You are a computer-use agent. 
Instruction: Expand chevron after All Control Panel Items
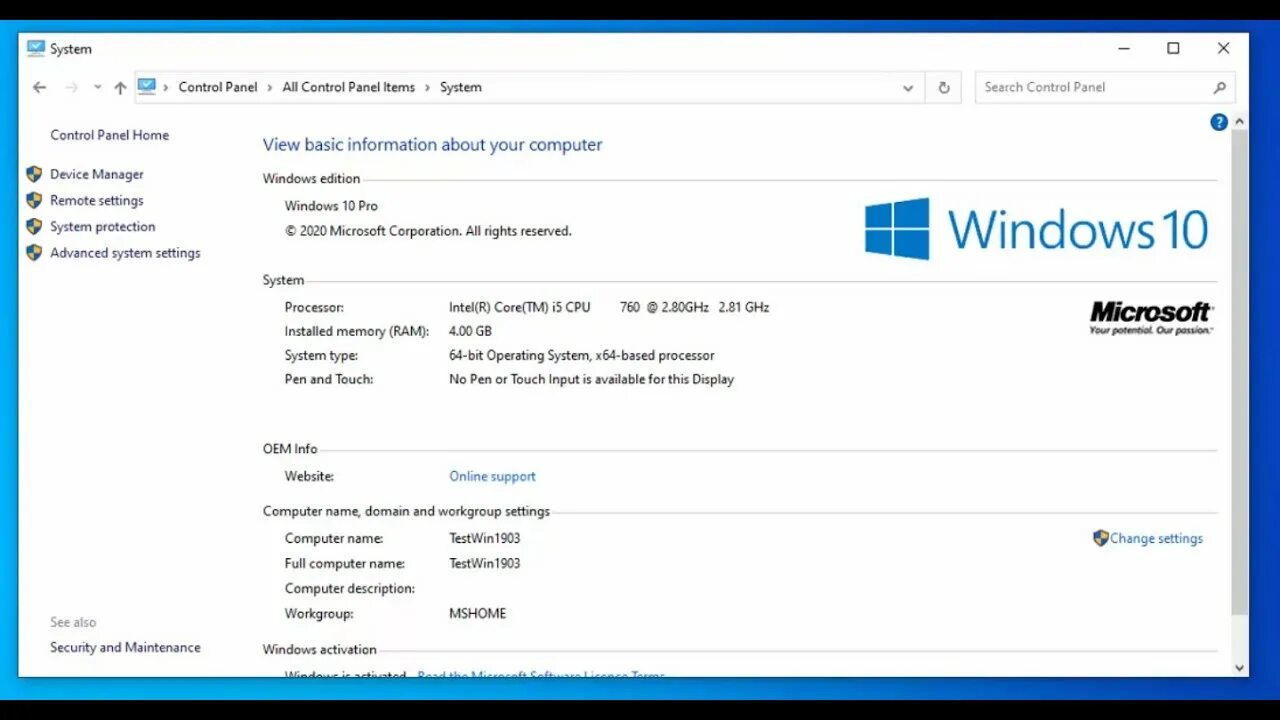(428, 87)
